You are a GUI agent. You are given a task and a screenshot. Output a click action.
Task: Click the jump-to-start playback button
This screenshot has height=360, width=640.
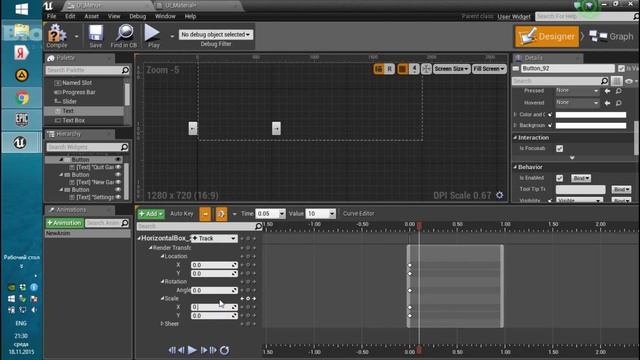point(172,350)
